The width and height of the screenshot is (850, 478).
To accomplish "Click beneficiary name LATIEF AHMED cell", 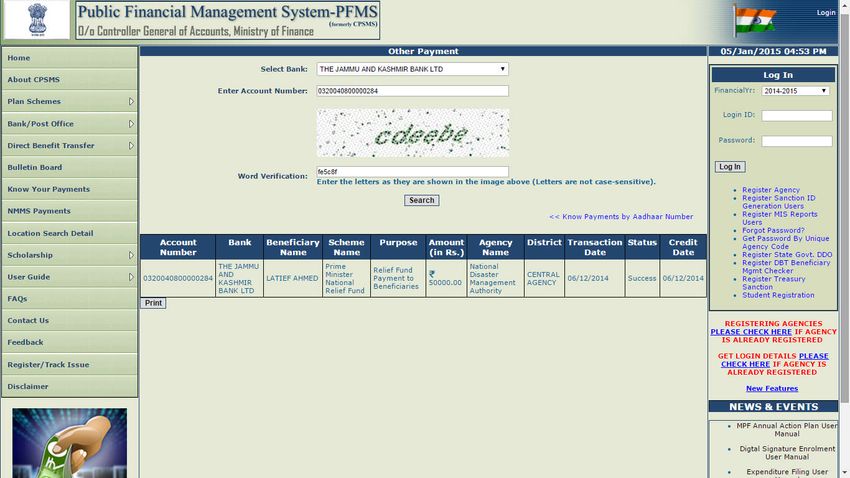I will (293, 278).
